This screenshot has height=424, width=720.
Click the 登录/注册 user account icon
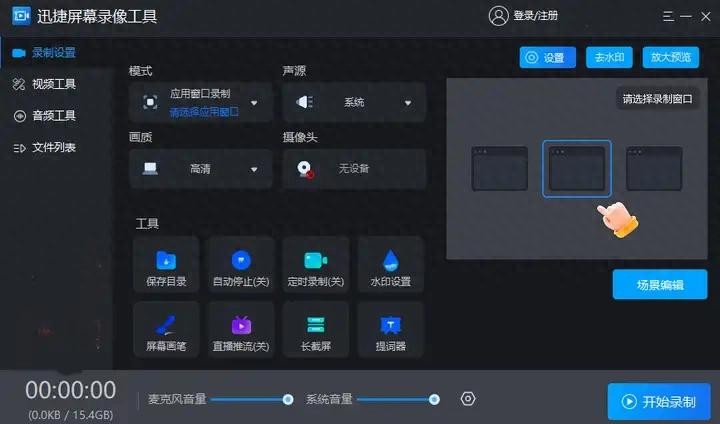[x=499, y=16]
